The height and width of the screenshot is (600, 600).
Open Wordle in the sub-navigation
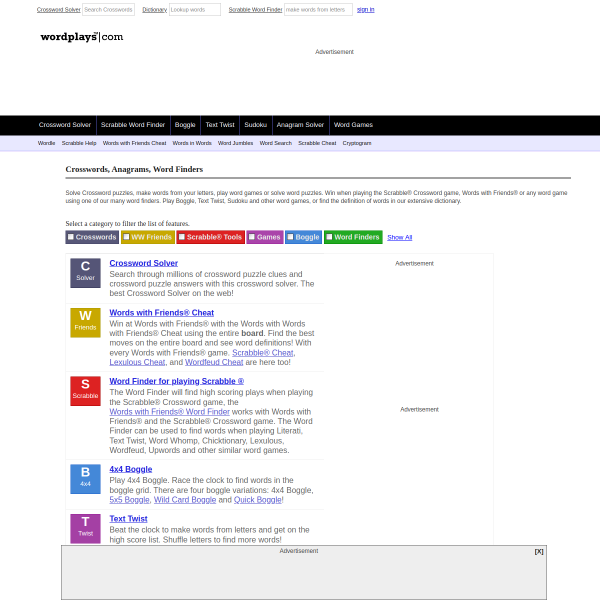[x=46, y=143]
